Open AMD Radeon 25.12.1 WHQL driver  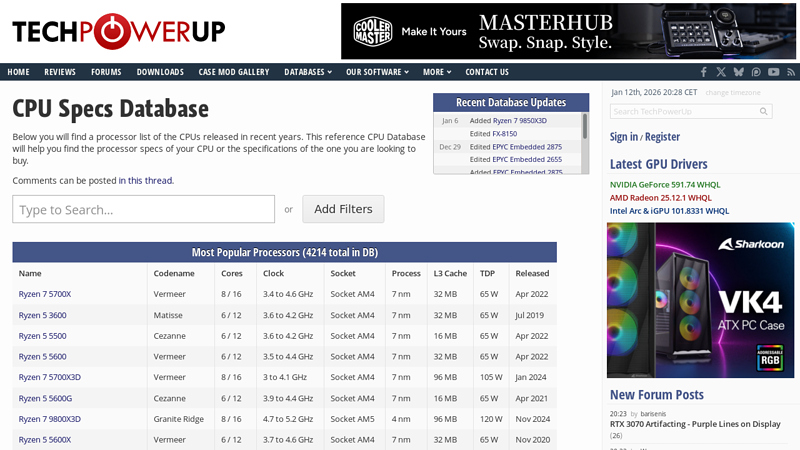(x=660, y=198)
